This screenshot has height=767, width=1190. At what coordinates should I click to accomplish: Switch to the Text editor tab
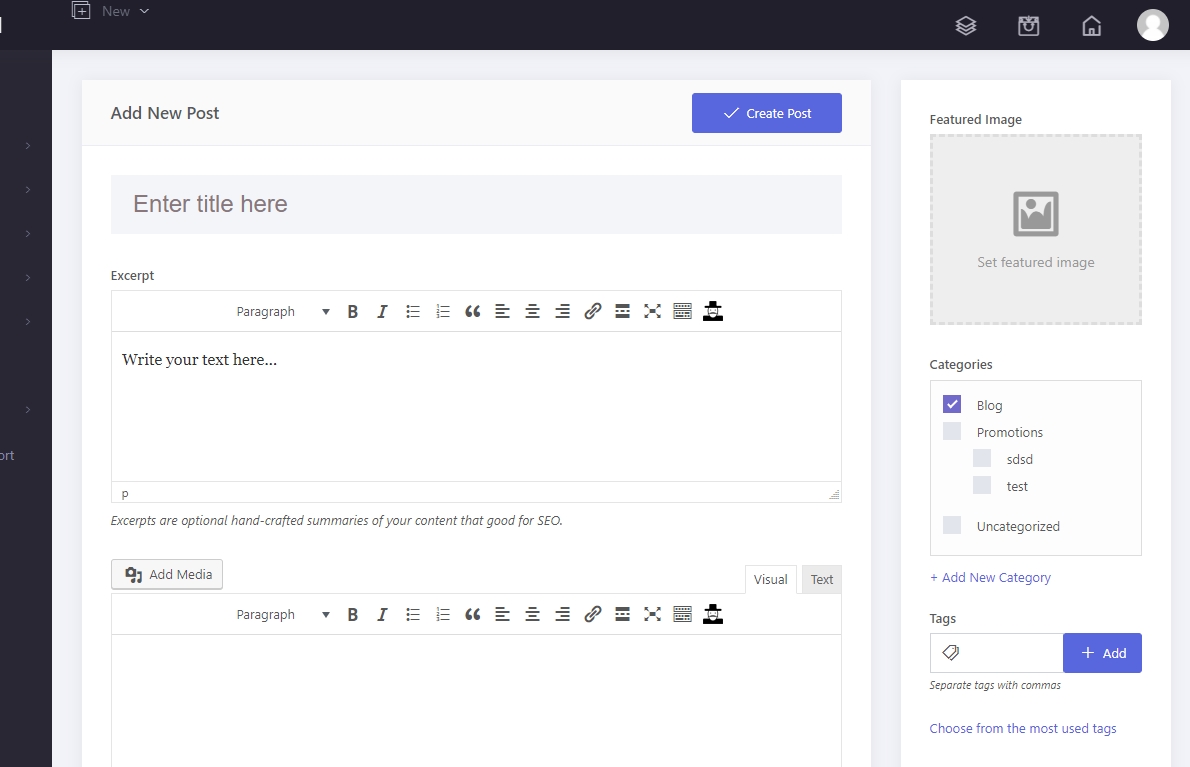[822, 580]
